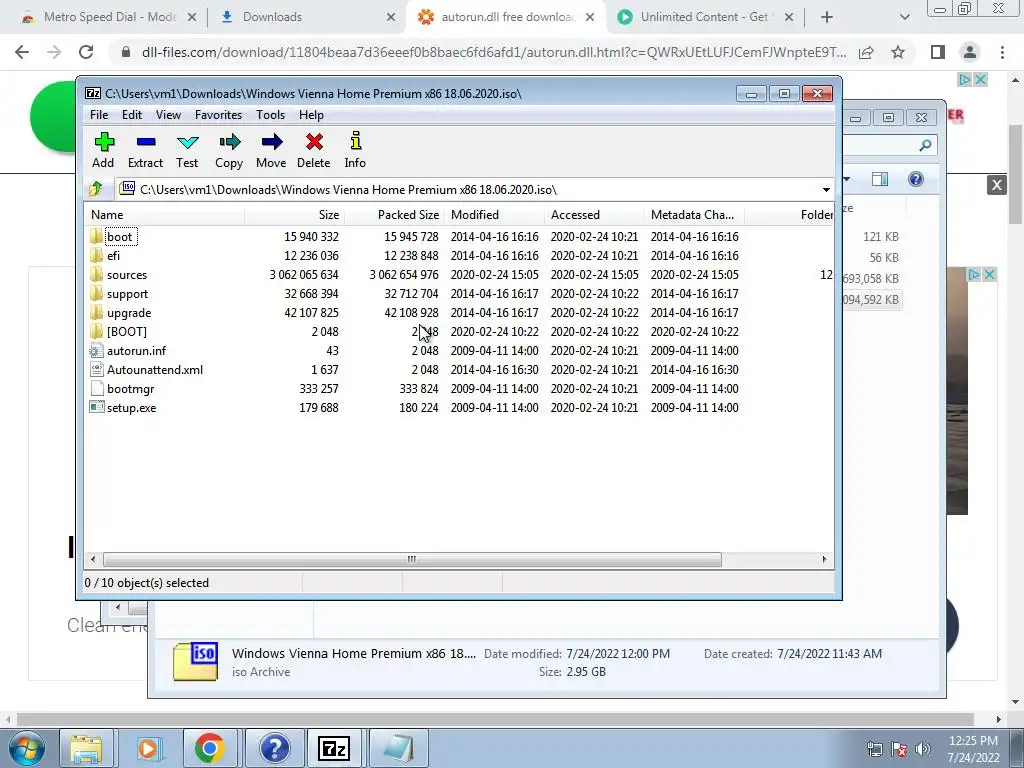
Task: Select the boot folder icon
Action: (x=97, y=236)
